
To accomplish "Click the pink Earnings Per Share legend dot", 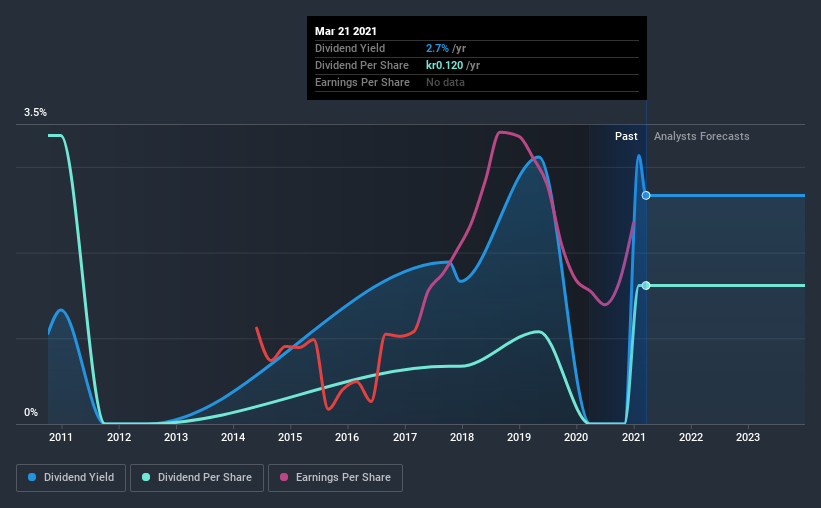I will [284, 477].
